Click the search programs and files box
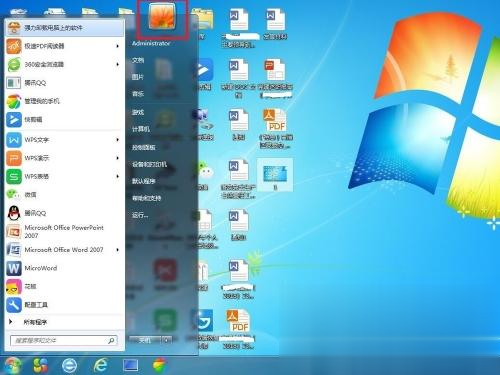The width and height of the screenshot is (500, 375). click(x=63, y=340)
